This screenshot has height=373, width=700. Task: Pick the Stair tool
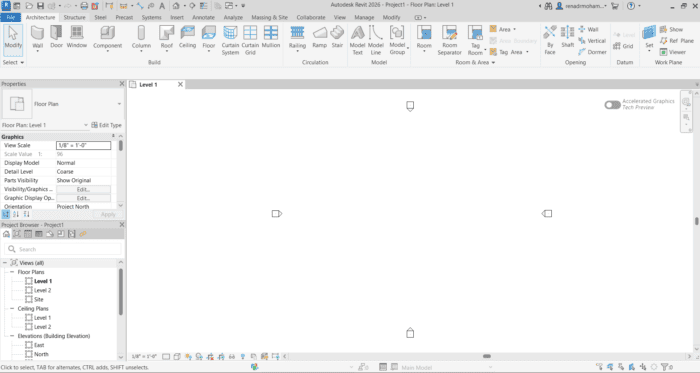(338, 37)
